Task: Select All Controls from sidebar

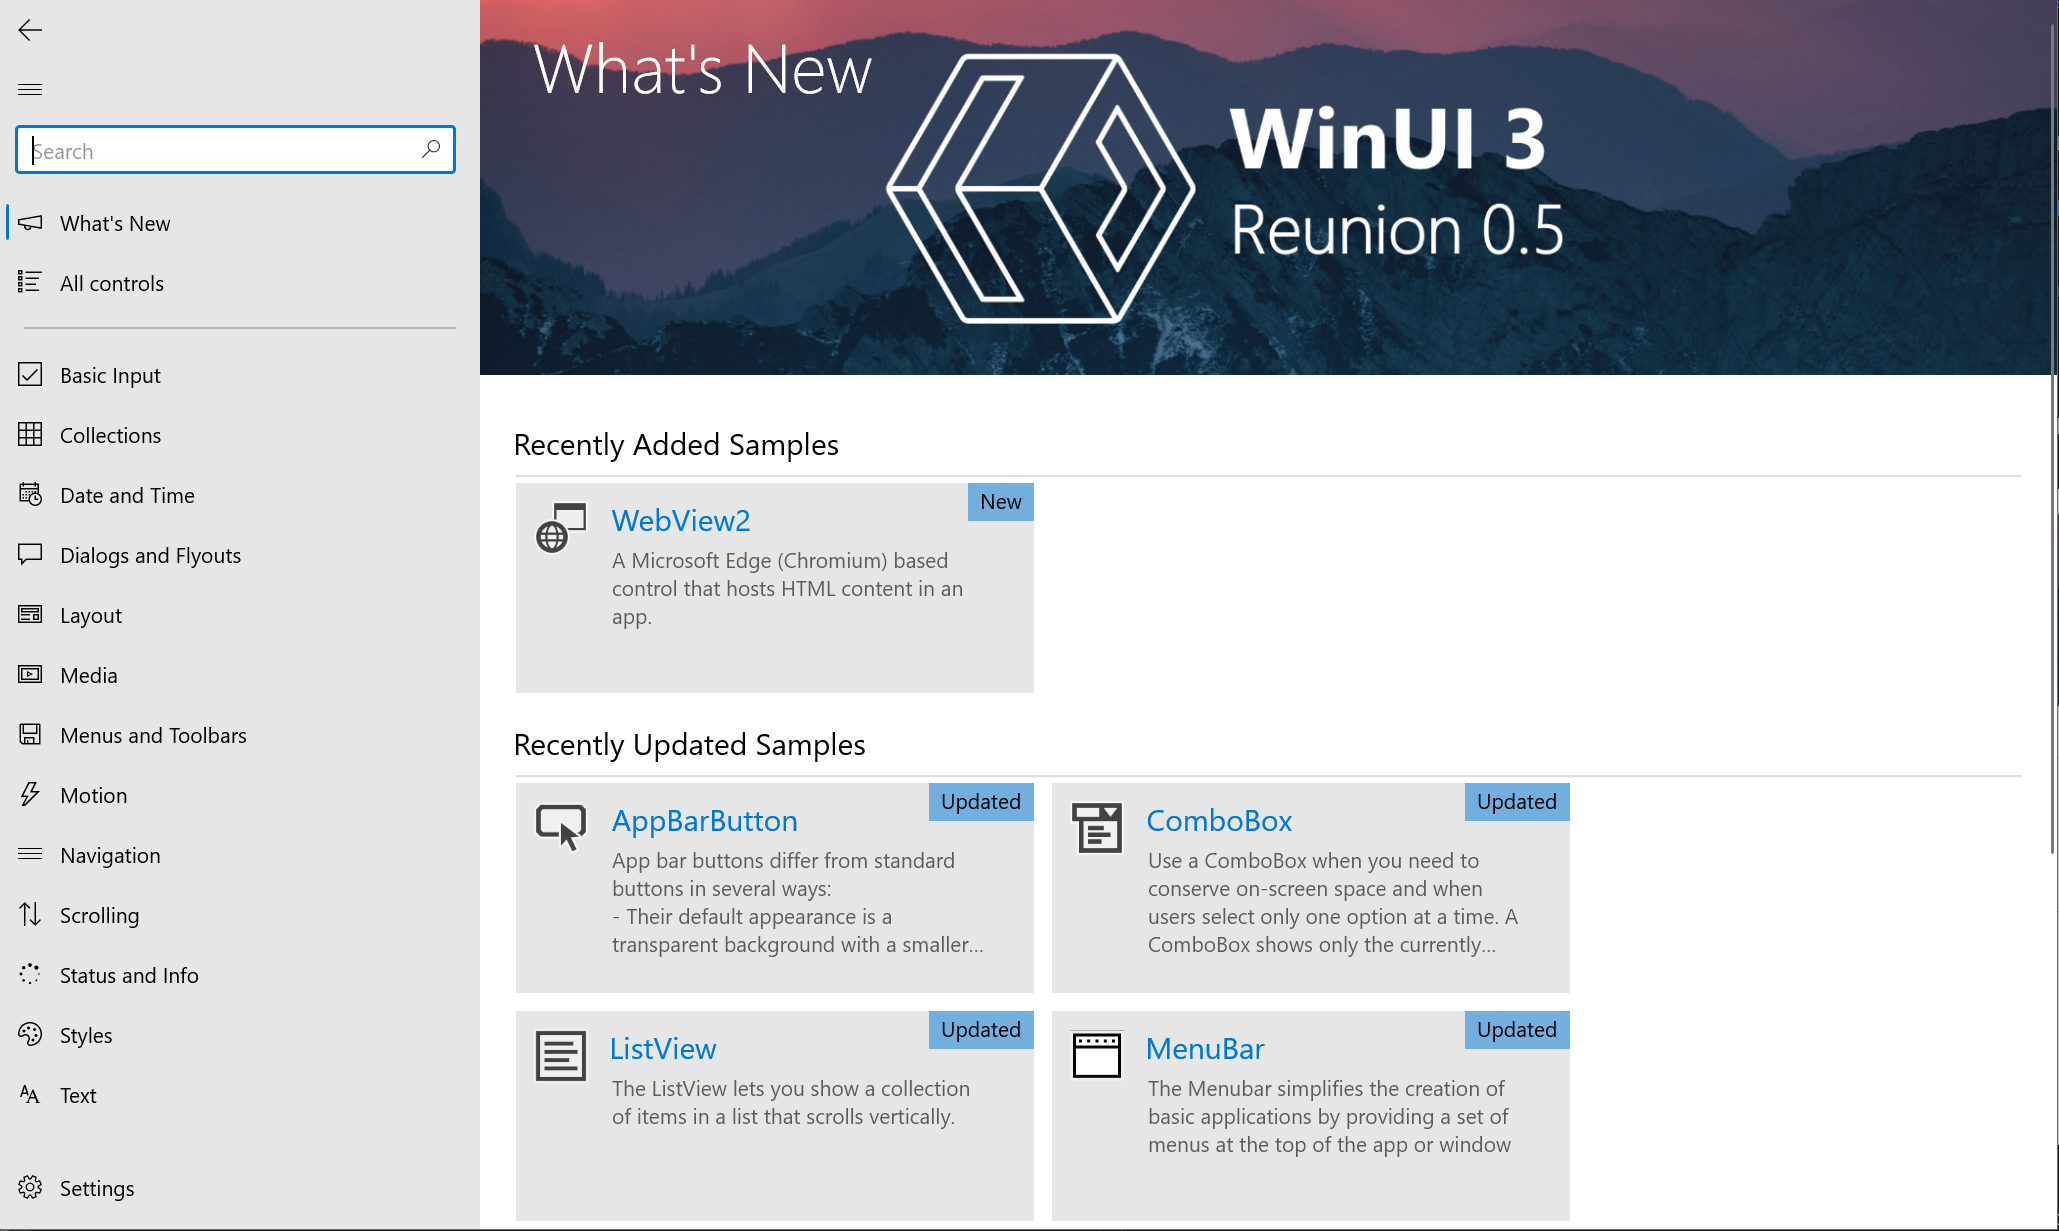Action: 110,281
